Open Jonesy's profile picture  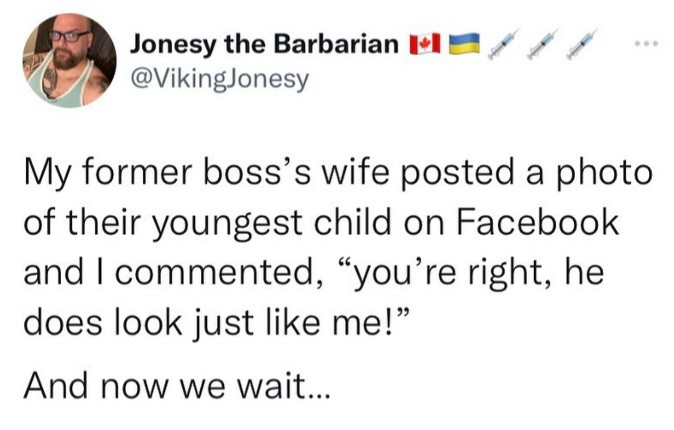click(68, 60)
